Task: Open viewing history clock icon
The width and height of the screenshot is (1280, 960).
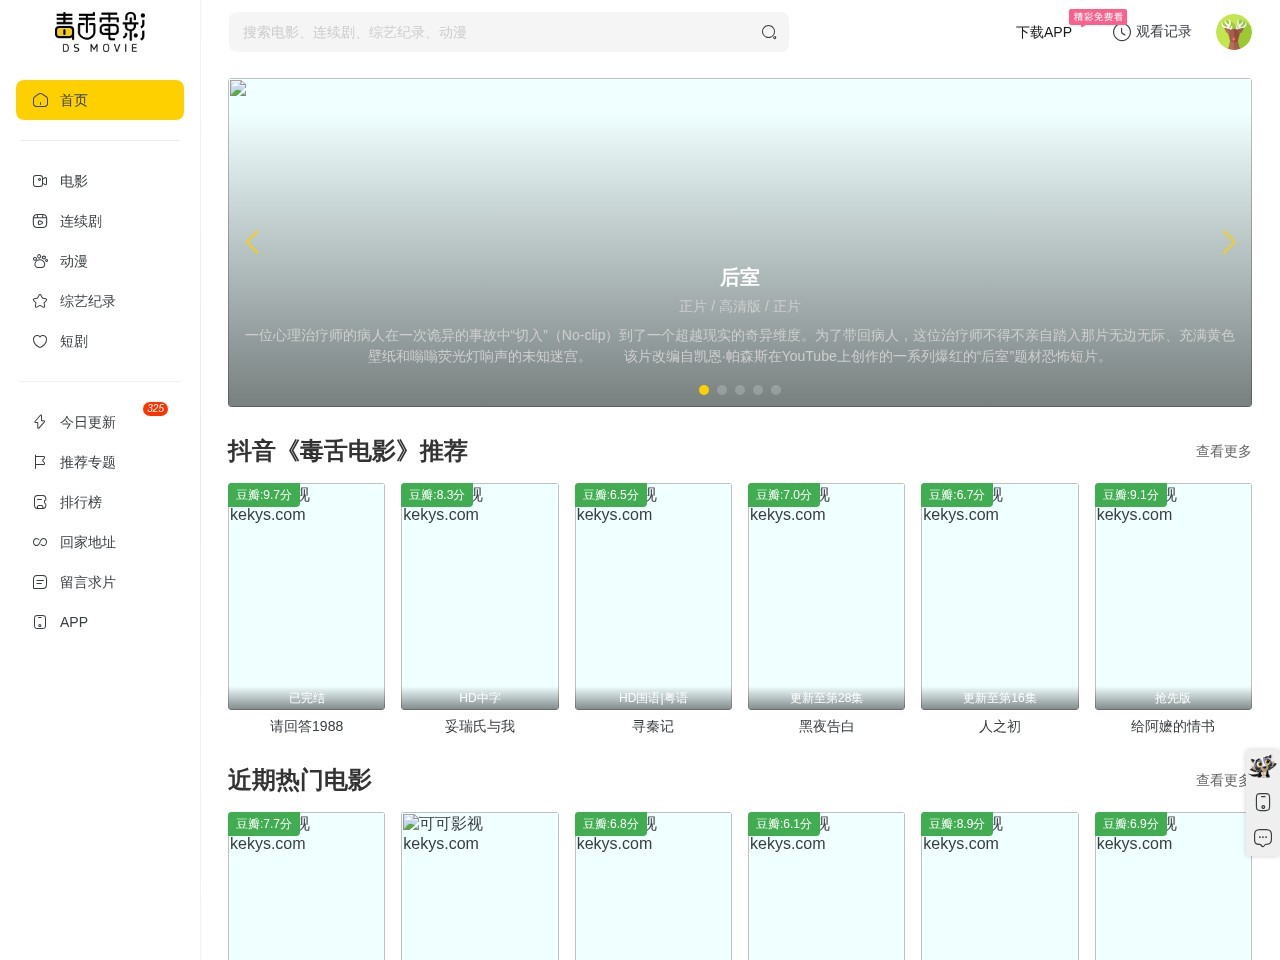Action: [x=1122, y=32]
